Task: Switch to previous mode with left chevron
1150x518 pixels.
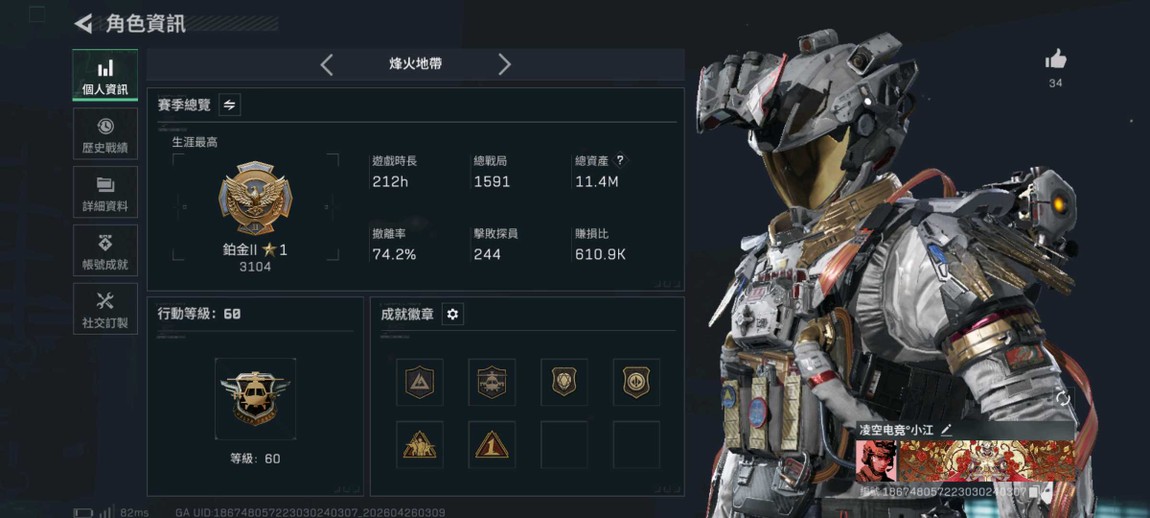Action: pos(327,65)
